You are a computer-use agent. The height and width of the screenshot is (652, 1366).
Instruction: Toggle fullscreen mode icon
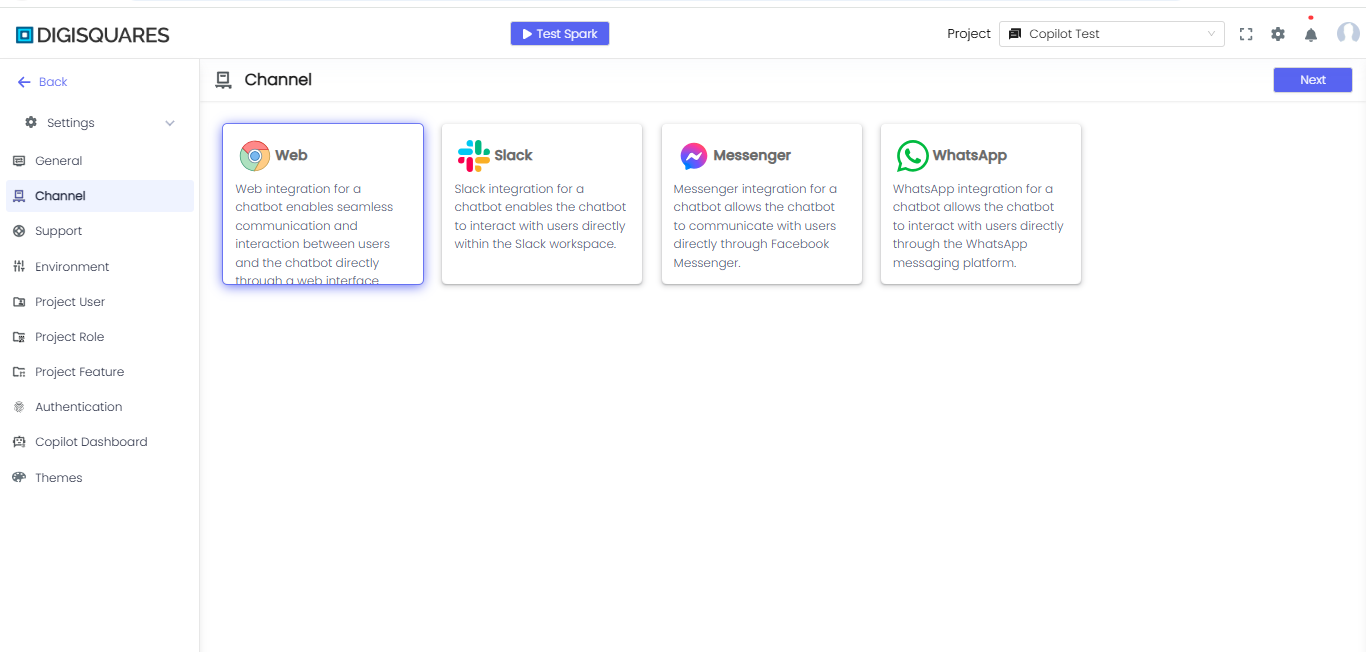click(x=1246, y=34)
